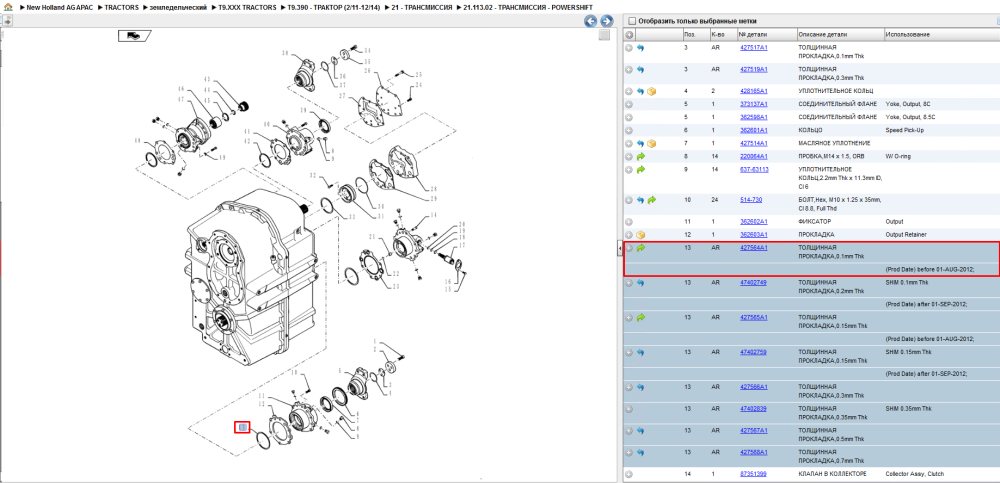Select 'ФИКСАТОР' description text

[x=815, y=222]
